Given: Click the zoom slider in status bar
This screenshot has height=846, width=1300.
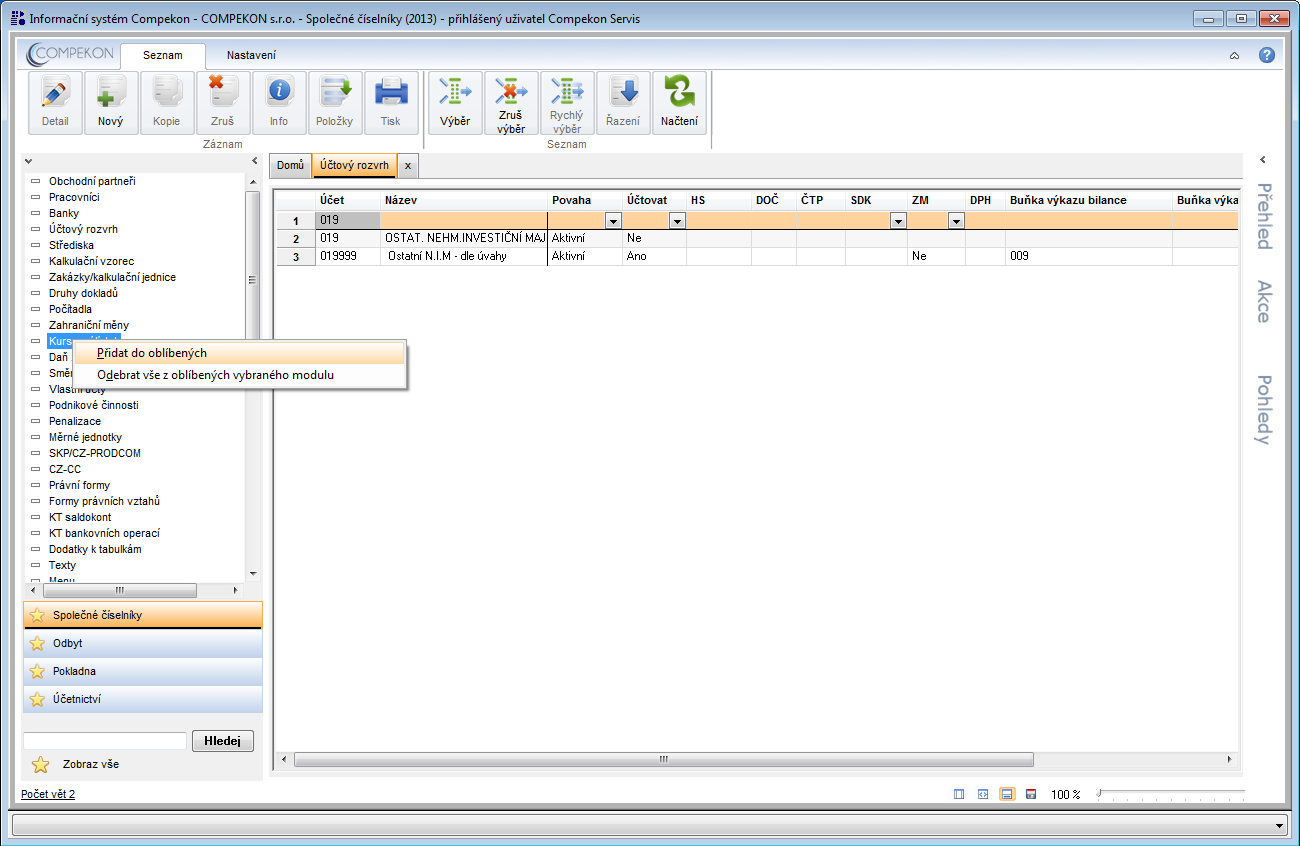Looking at the screenshot, I should [1170, 794].
